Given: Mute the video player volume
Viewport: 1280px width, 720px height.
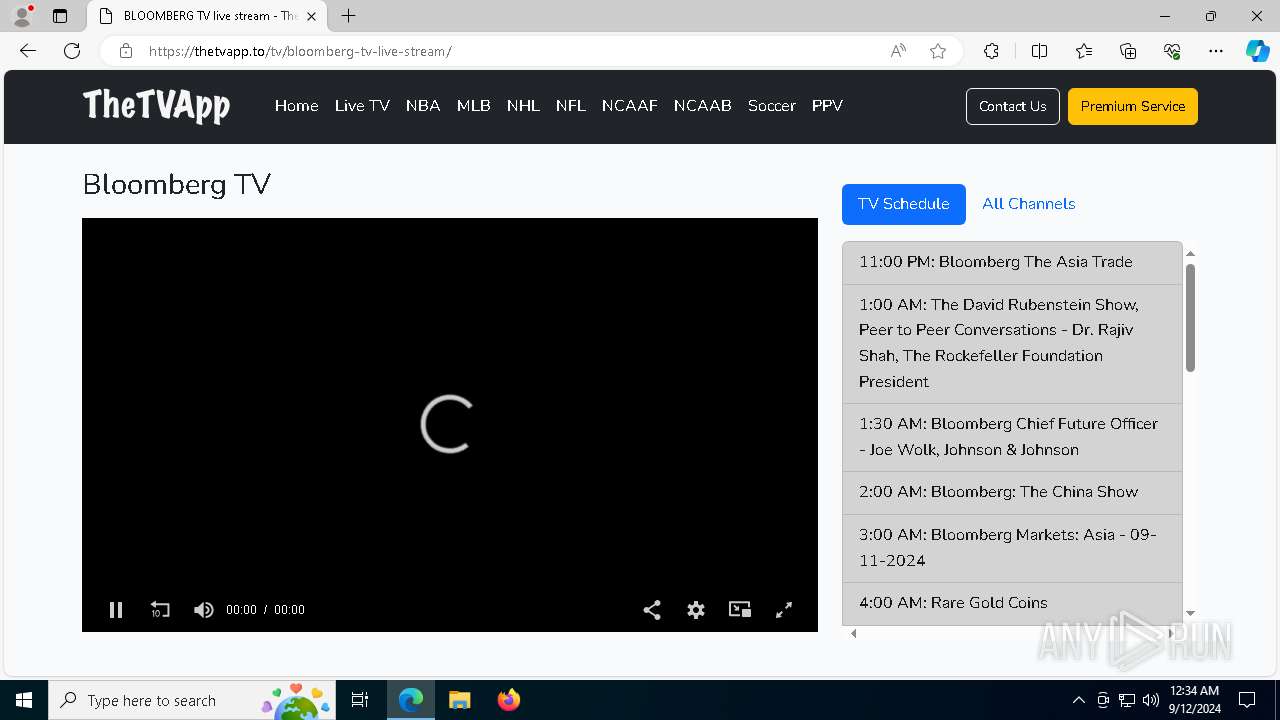Looking at the screenshot, I should (203, 609).
